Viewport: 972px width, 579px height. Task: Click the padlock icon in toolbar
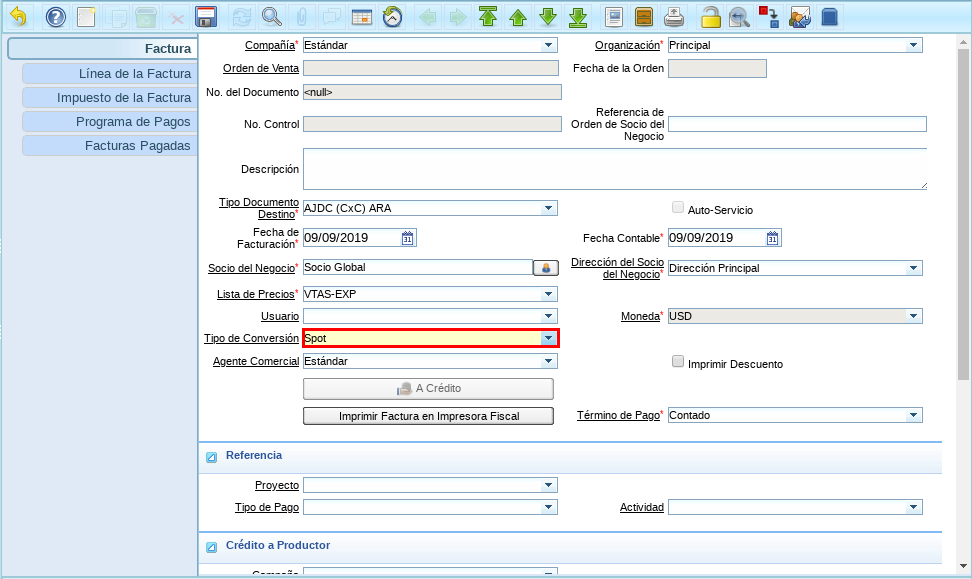point(710,17)
